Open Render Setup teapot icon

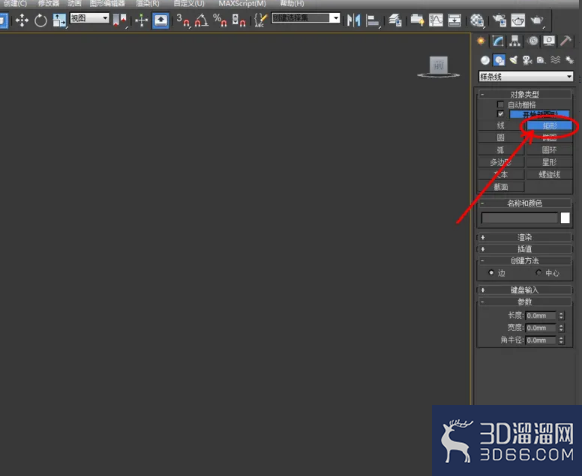coord(500,20)
